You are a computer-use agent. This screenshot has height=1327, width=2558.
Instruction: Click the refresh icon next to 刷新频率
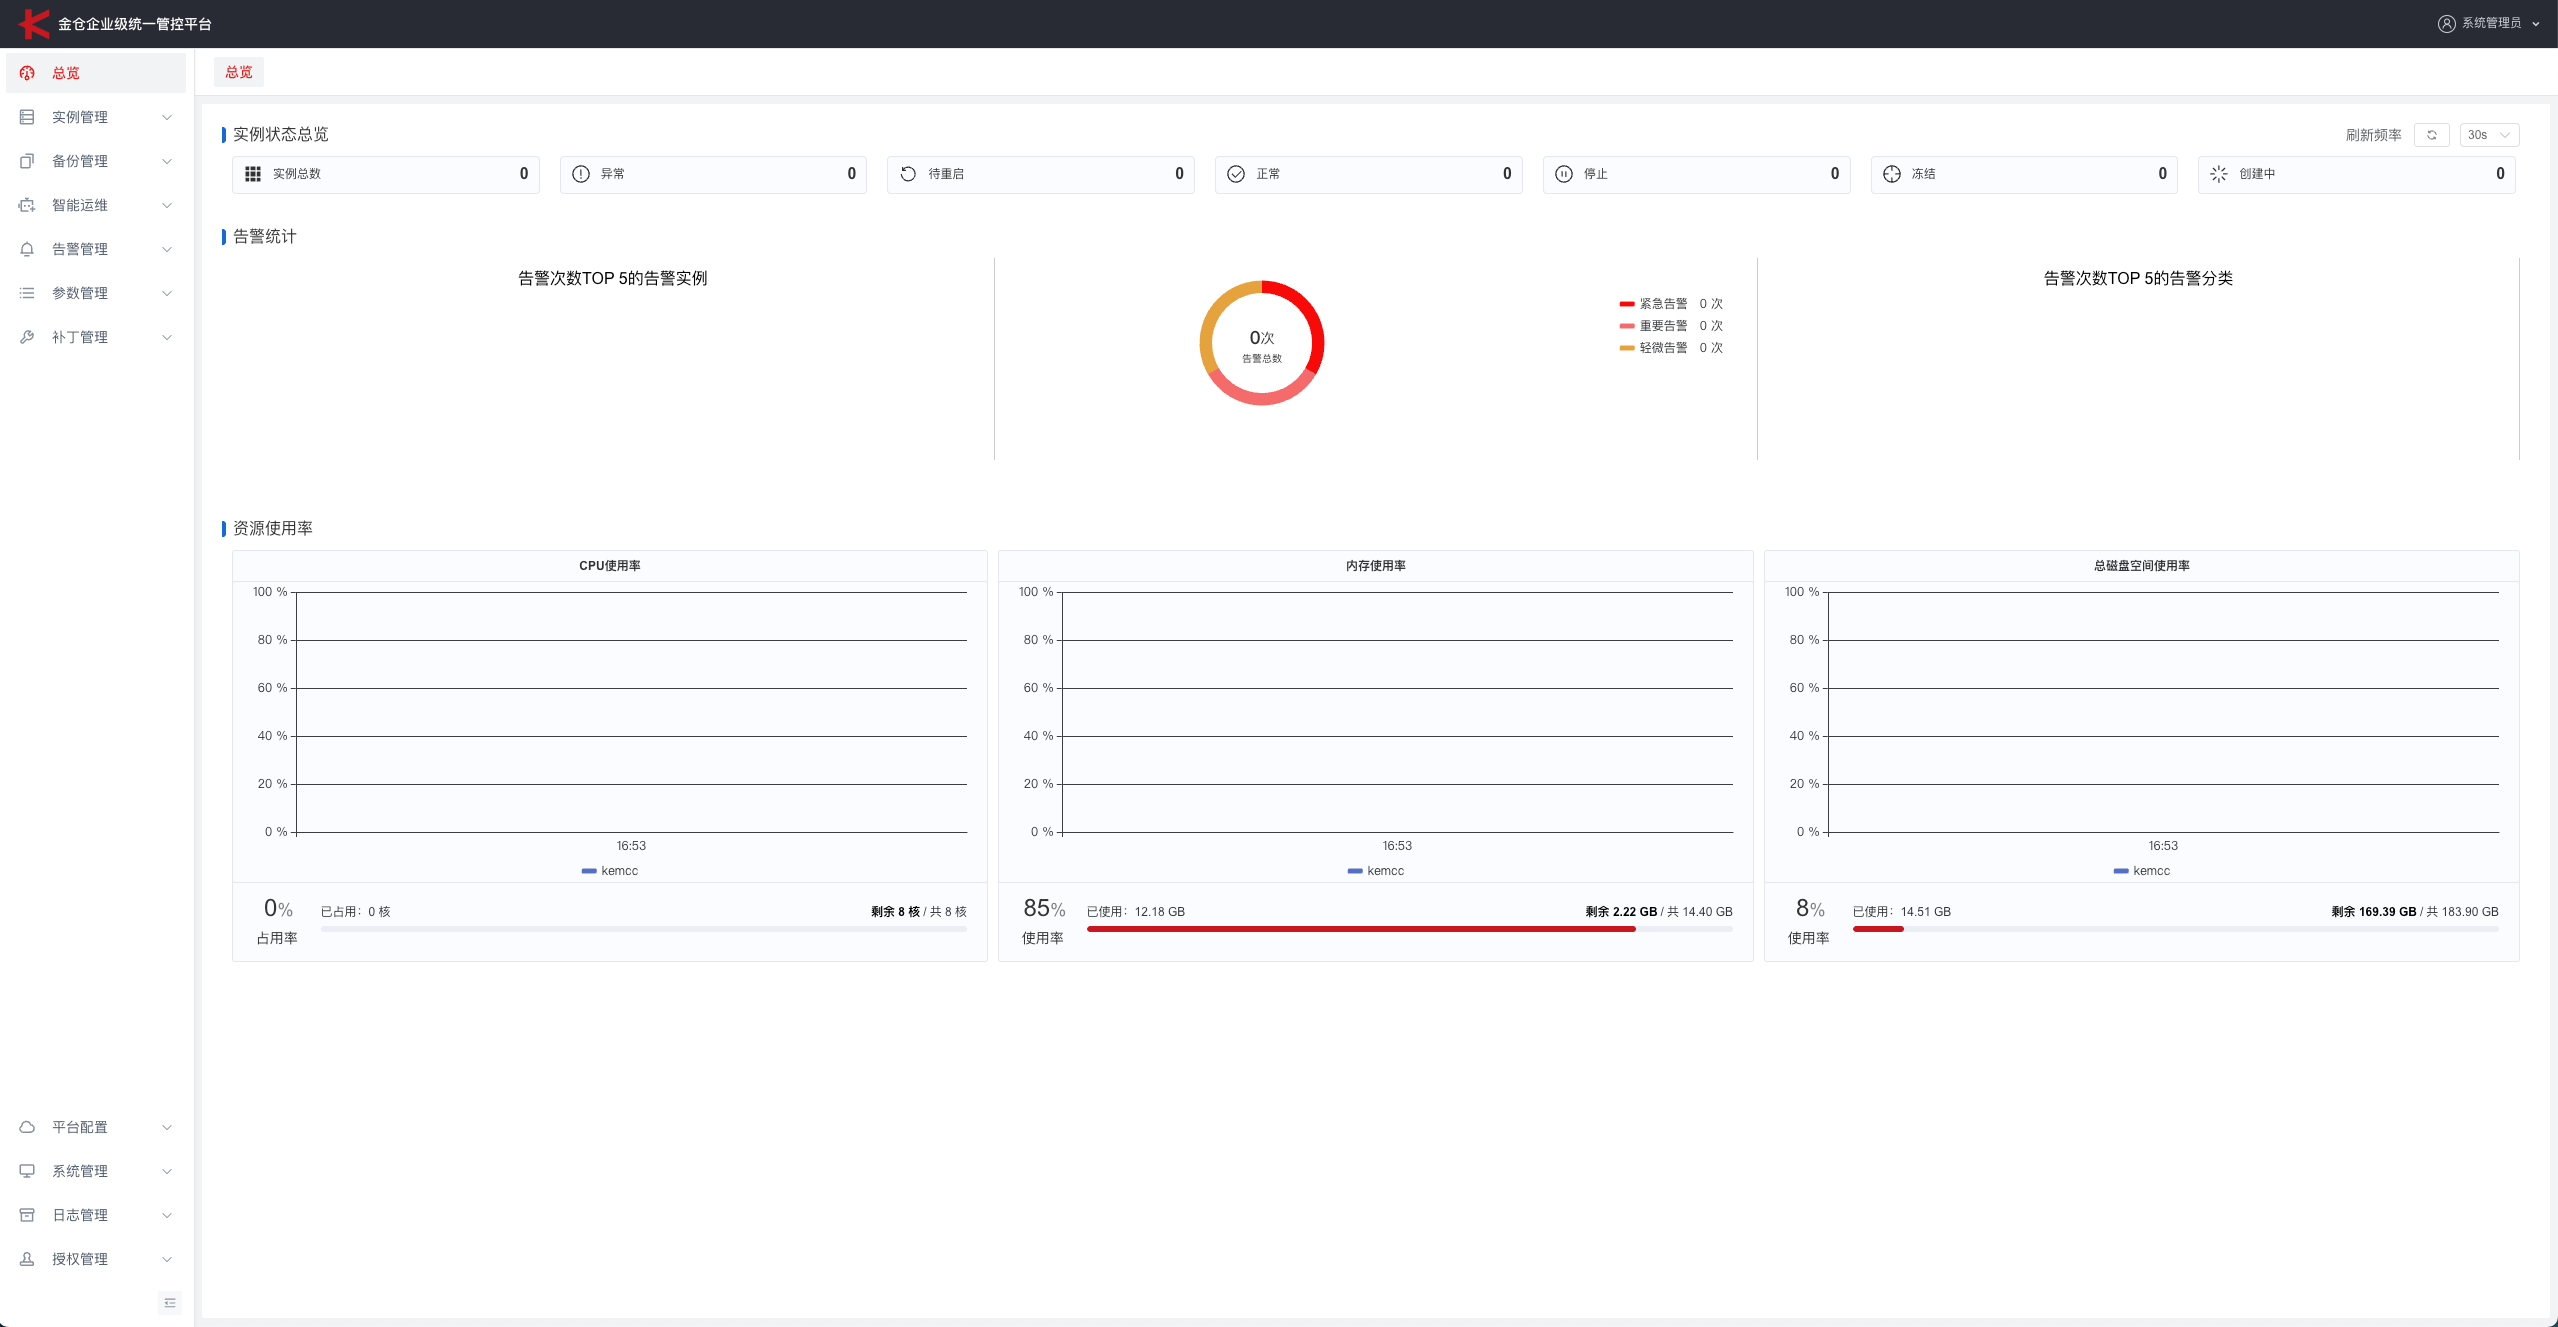tap(2431, 135)
